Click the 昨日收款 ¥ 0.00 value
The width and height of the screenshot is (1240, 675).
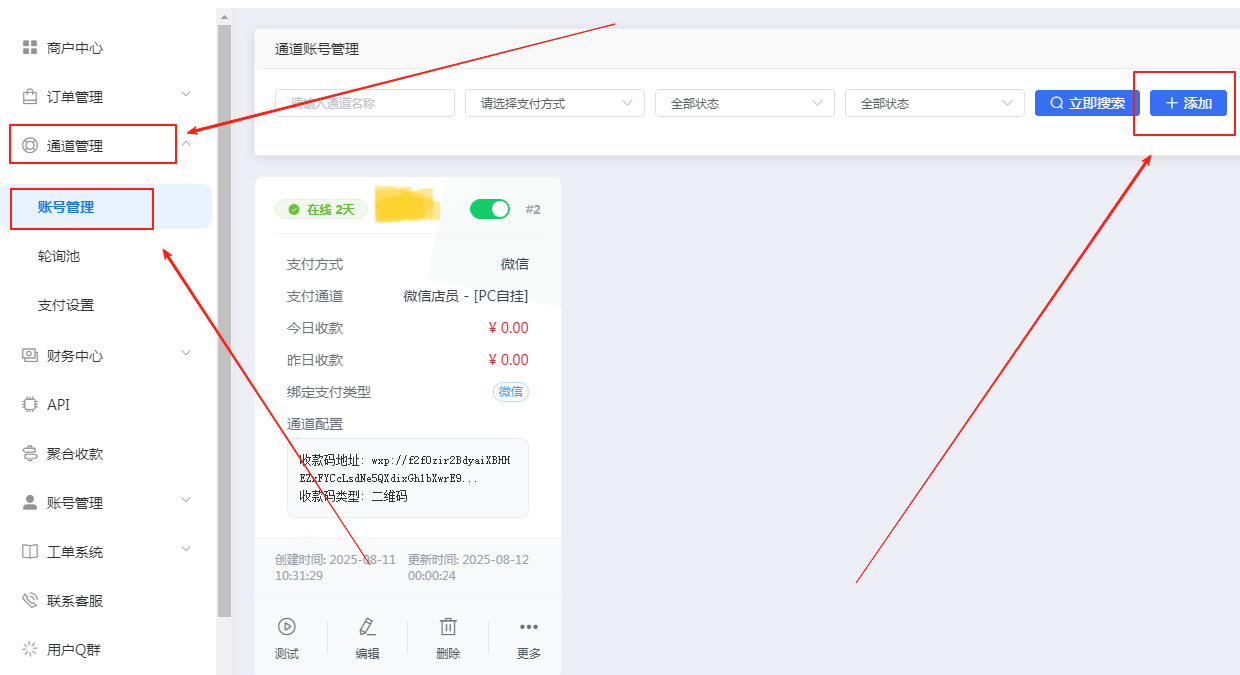(x=509, y=360)
